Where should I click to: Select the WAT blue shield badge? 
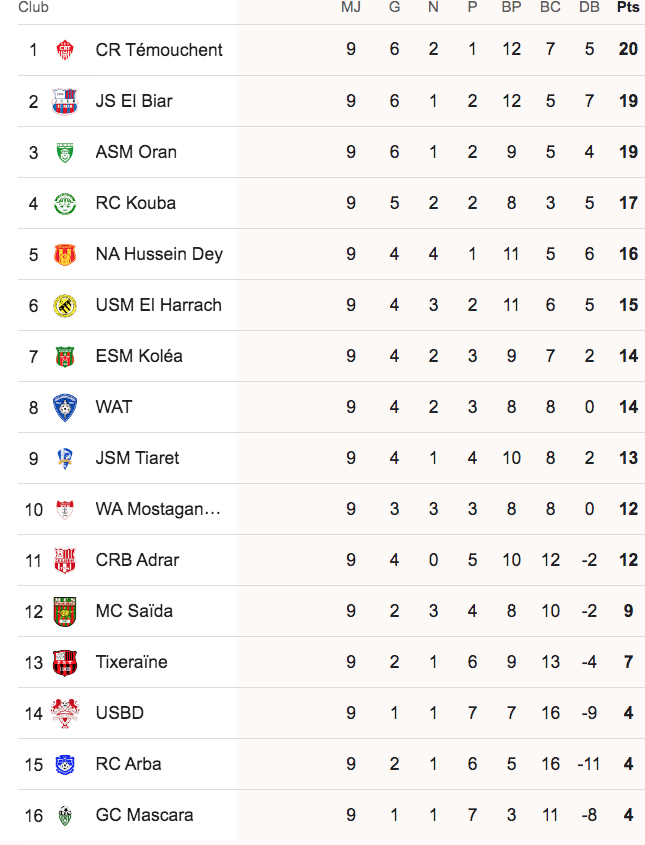coord(65,407)
